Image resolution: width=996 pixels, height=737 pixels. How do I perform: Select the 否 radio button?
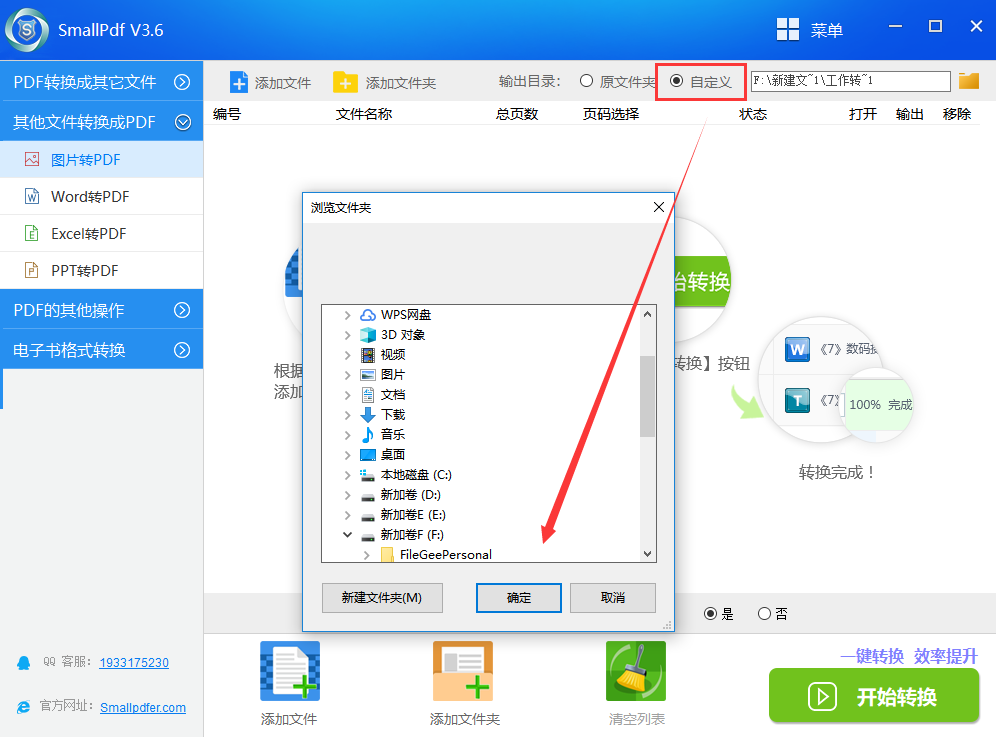(x=764, y=614)
